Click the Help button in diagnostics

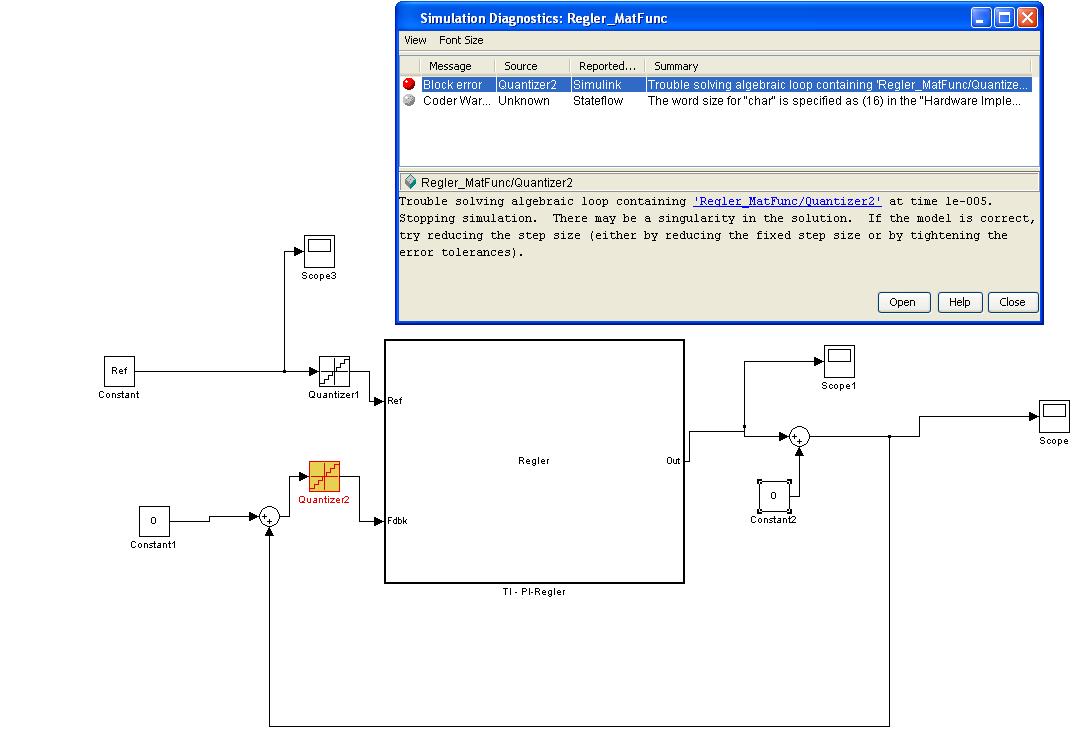point(959,302)
